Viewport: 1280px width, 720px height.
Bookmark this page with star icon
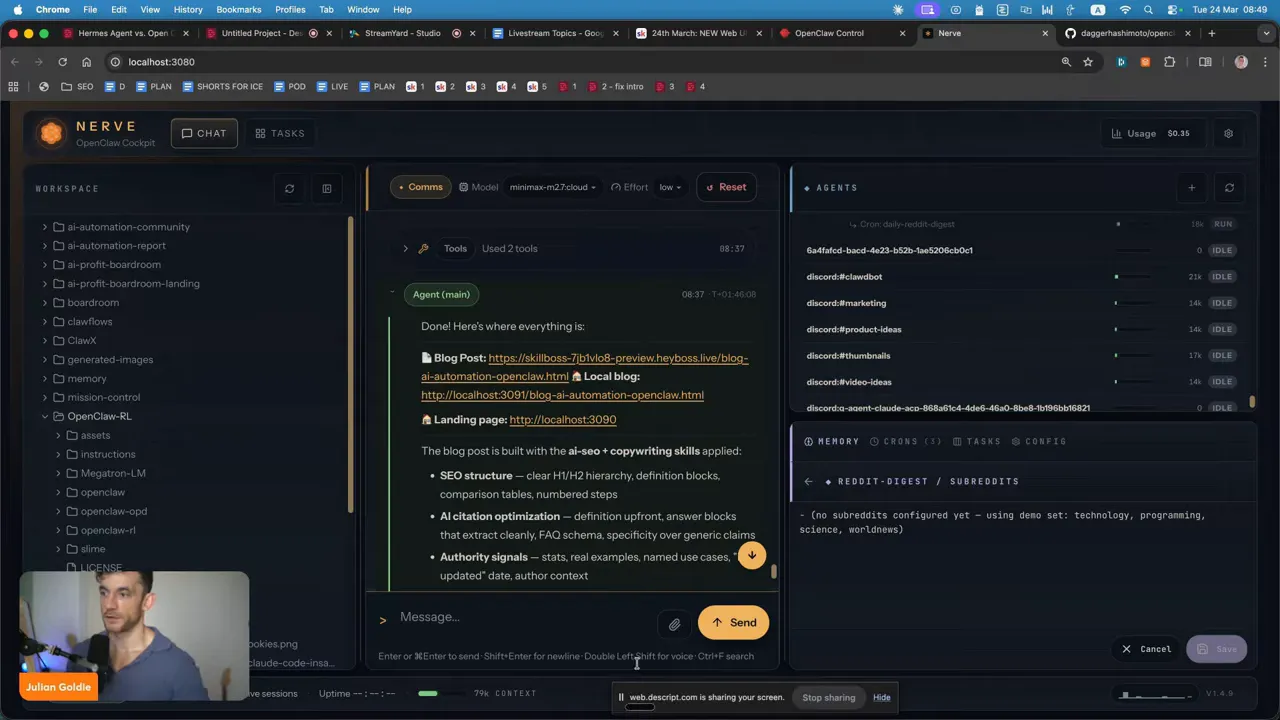point(1088,62)
